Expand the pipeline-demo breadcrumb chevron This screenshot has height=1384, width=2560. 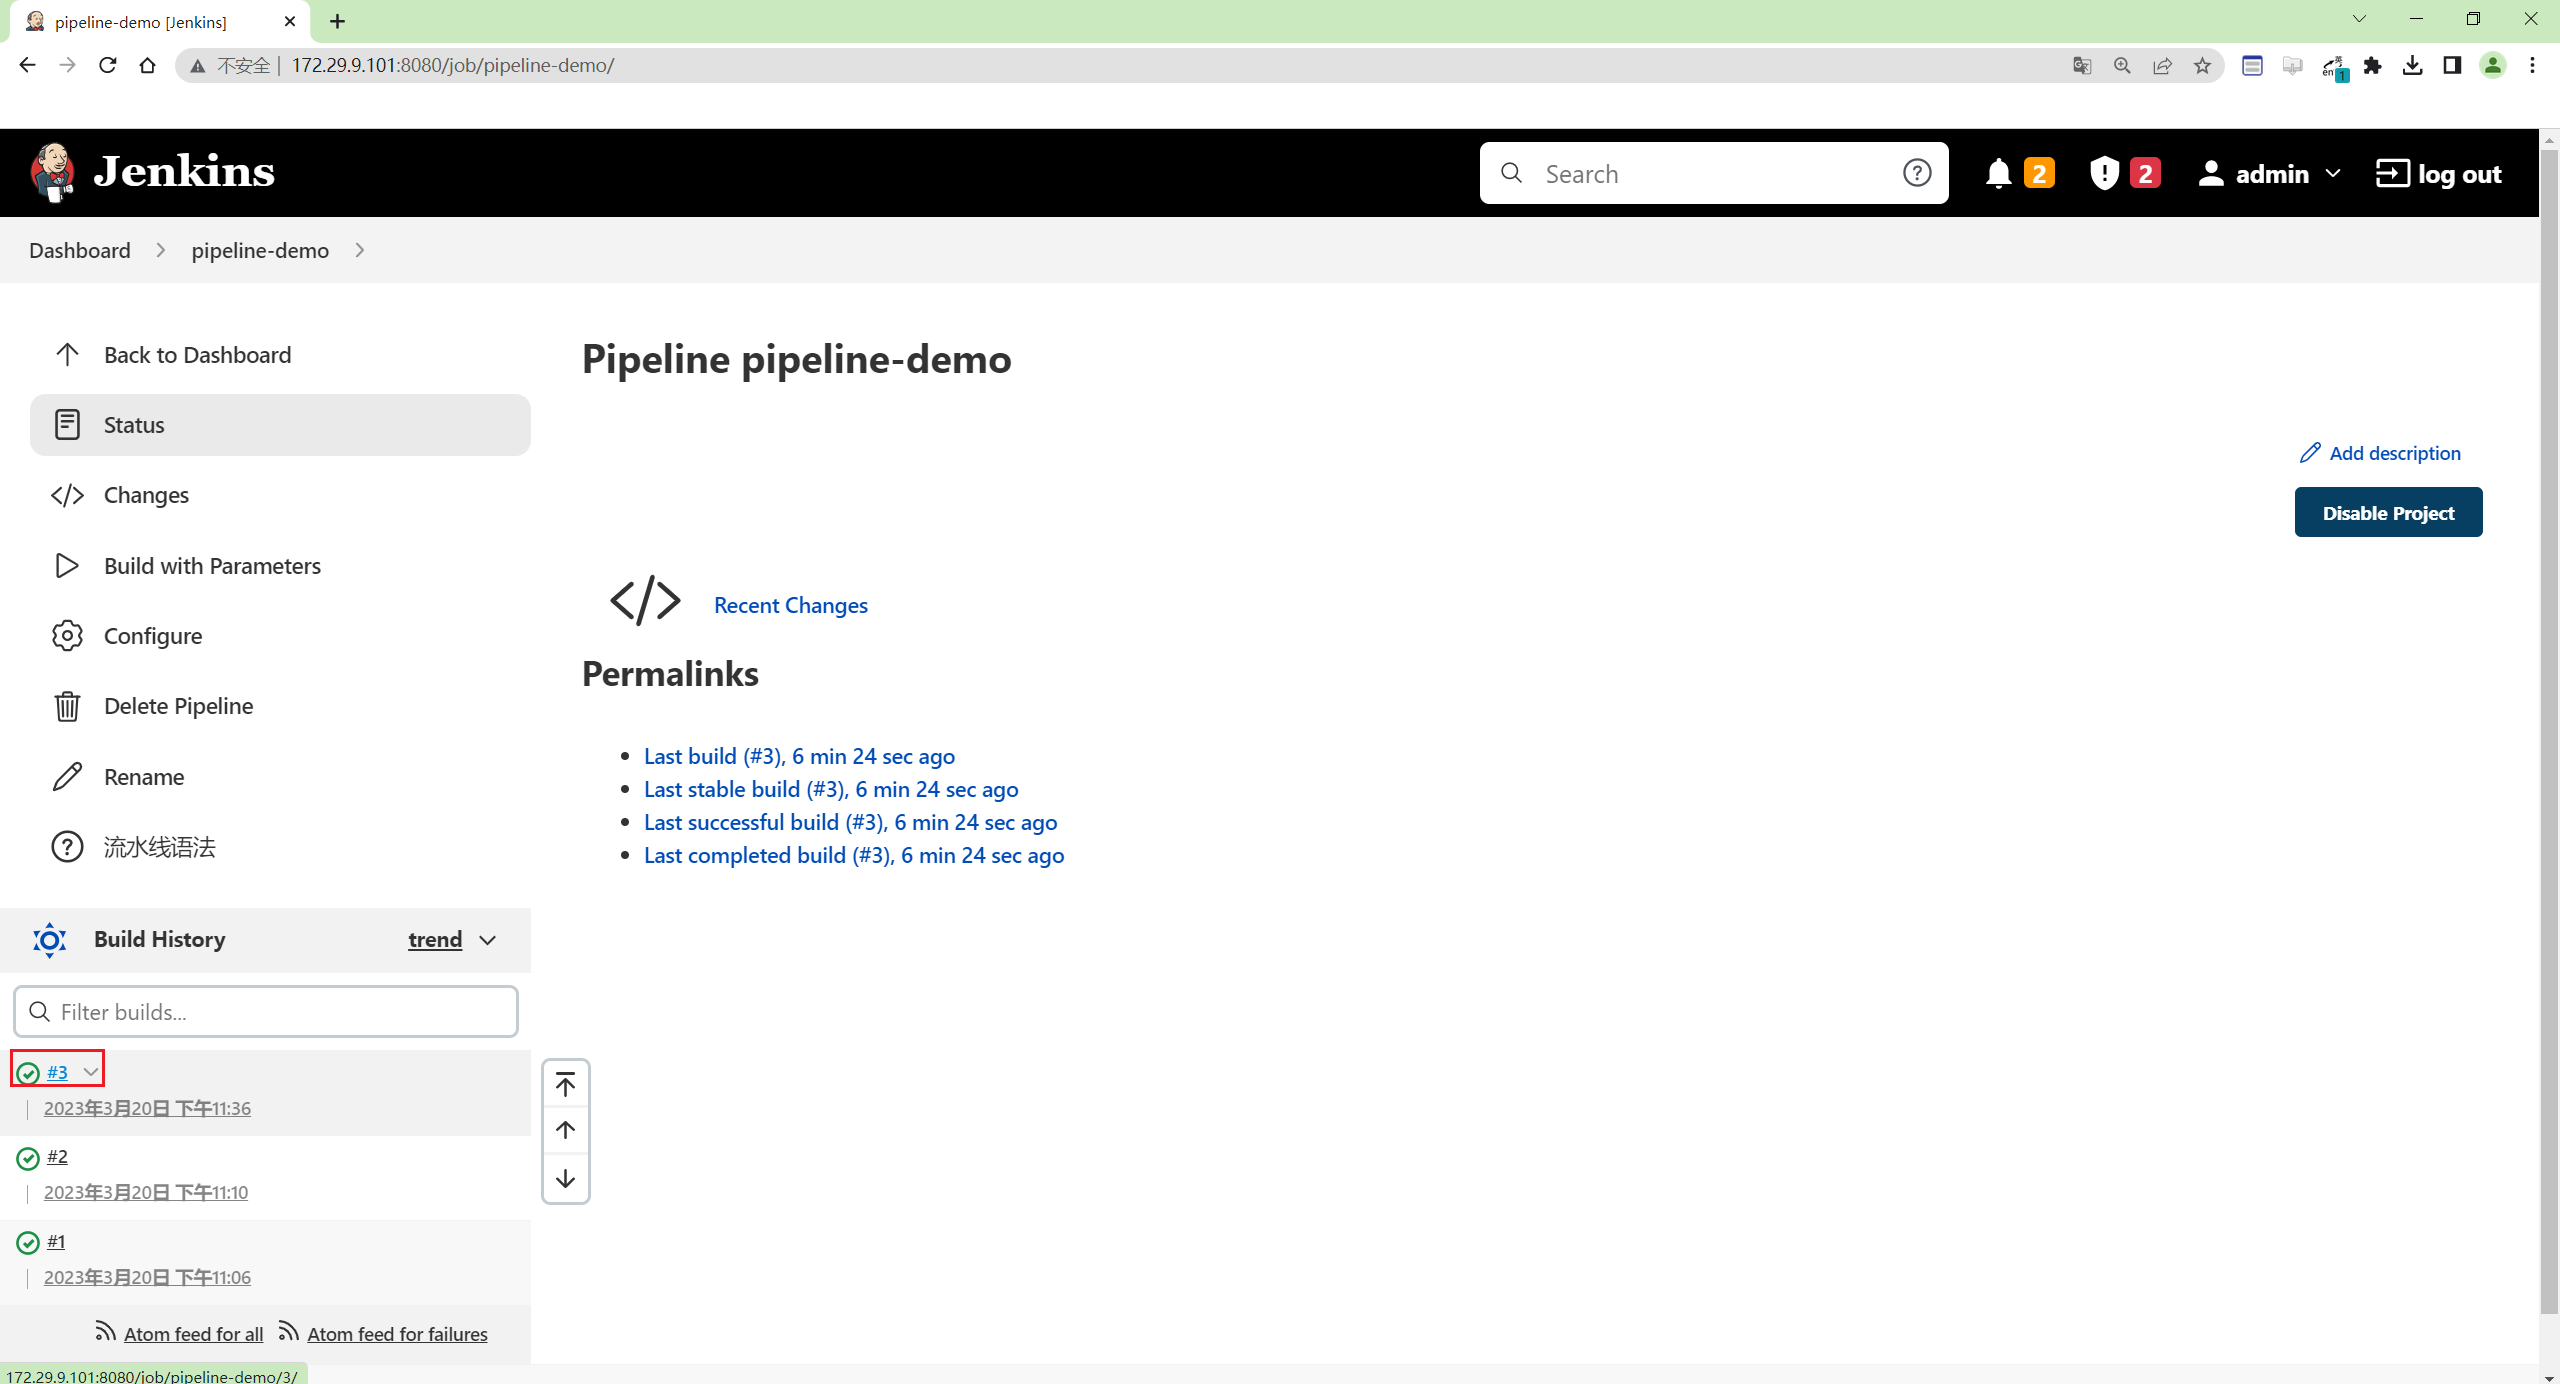coord(360,250)
